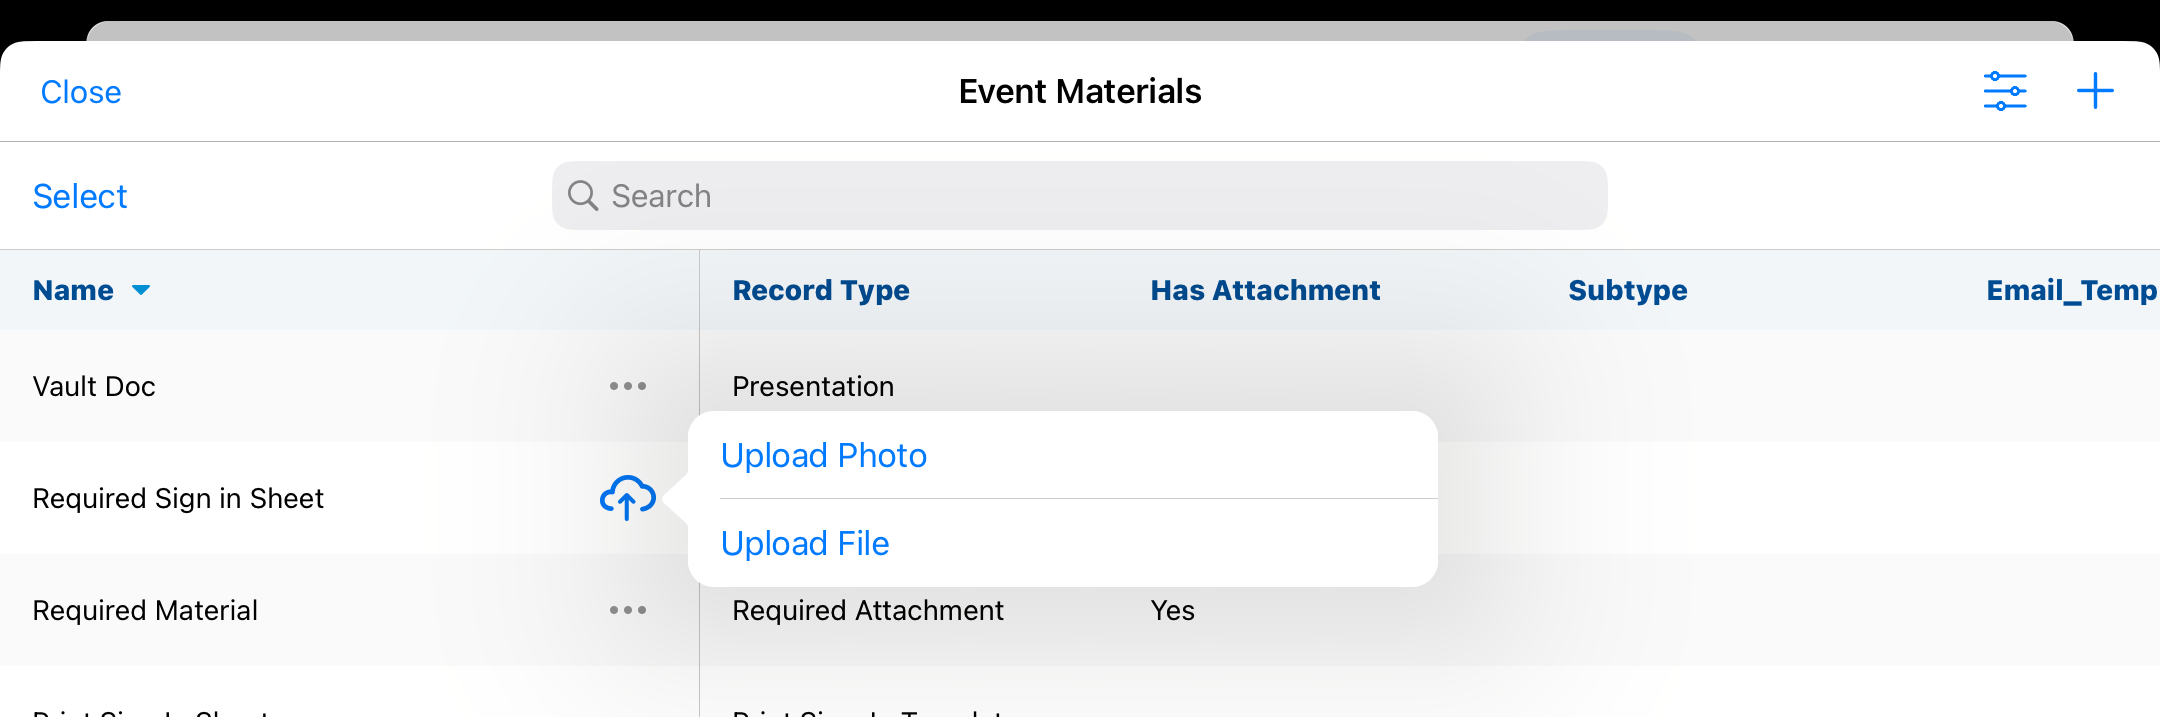This screenshot has width=2160, height=717.
Task: Expand the Name column sort arrow
Action: (x=141, y=290)
